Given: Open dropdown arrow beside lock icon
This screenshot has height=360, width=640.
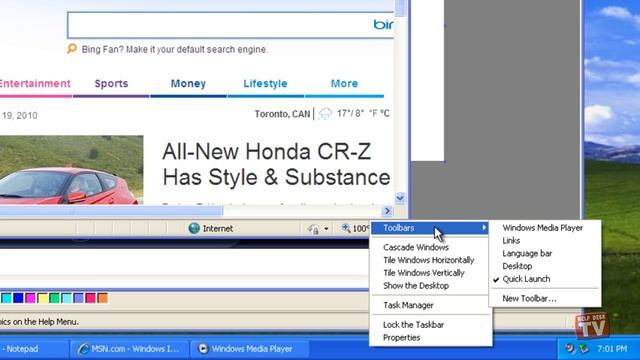Looking at the screenshot, I should 326,229.
